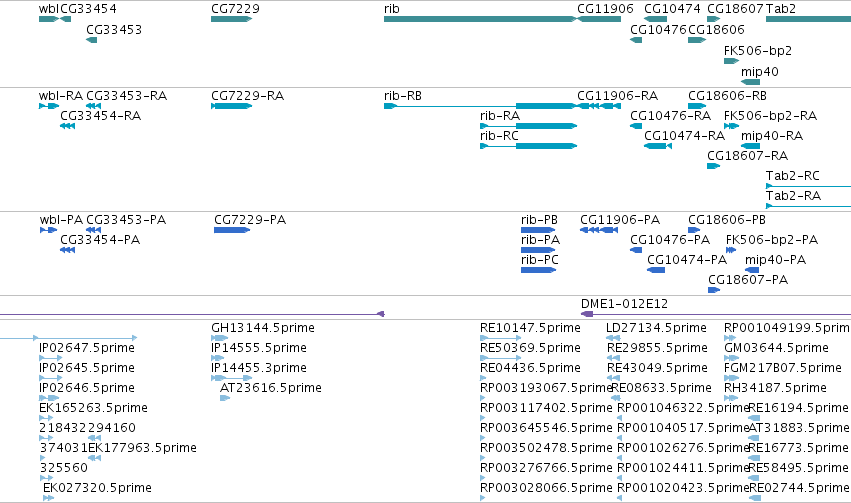This screenshot has width=851, height=503.
Task: Click the EK027320.5prime EST label
Action: coord(97,488)
